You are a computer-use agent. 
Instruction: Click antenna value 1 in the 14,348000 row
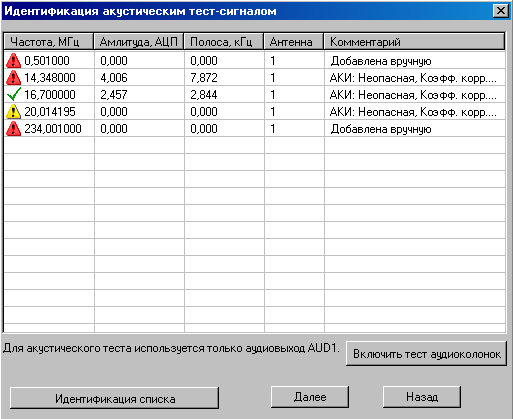[273, 78]
